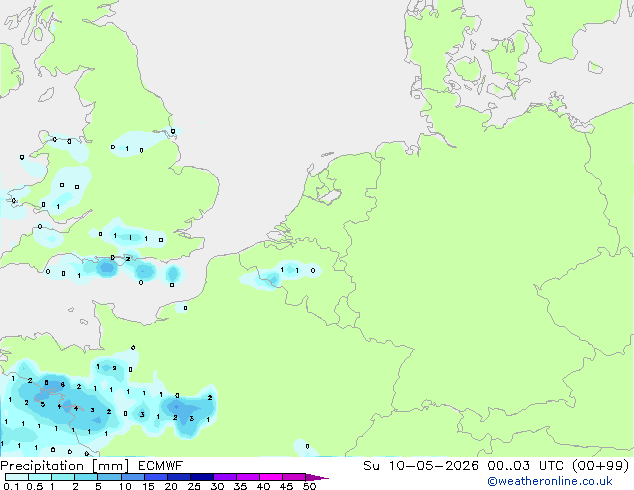Image resolution: width=634 pixels, height=490 pixels.
Task: Select the 1–2 mm legend color swatch
Action: tap(63, 477)
